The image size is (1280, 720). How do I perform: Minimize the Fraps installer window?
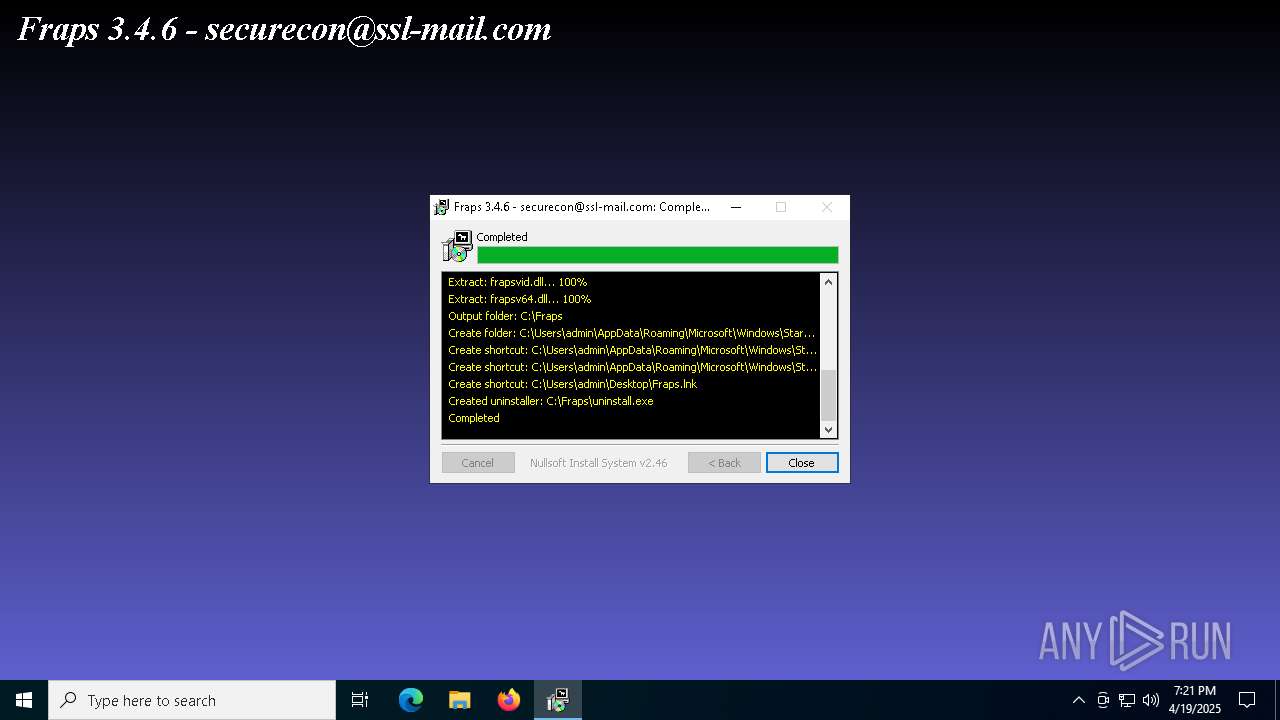(x=736, y=207)
